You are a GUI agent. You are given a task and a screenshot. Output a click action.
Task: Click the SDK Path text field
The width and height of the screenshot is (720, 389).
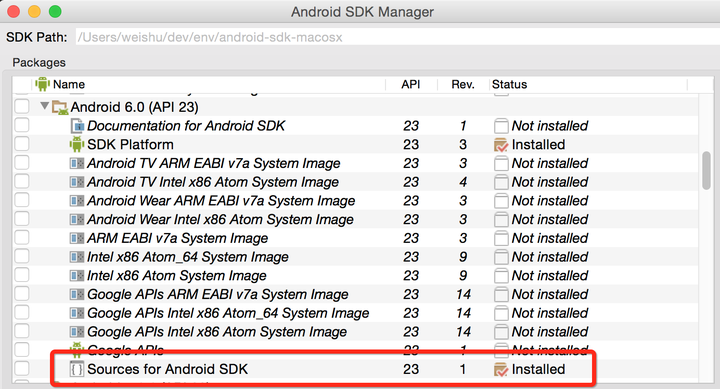397,37
